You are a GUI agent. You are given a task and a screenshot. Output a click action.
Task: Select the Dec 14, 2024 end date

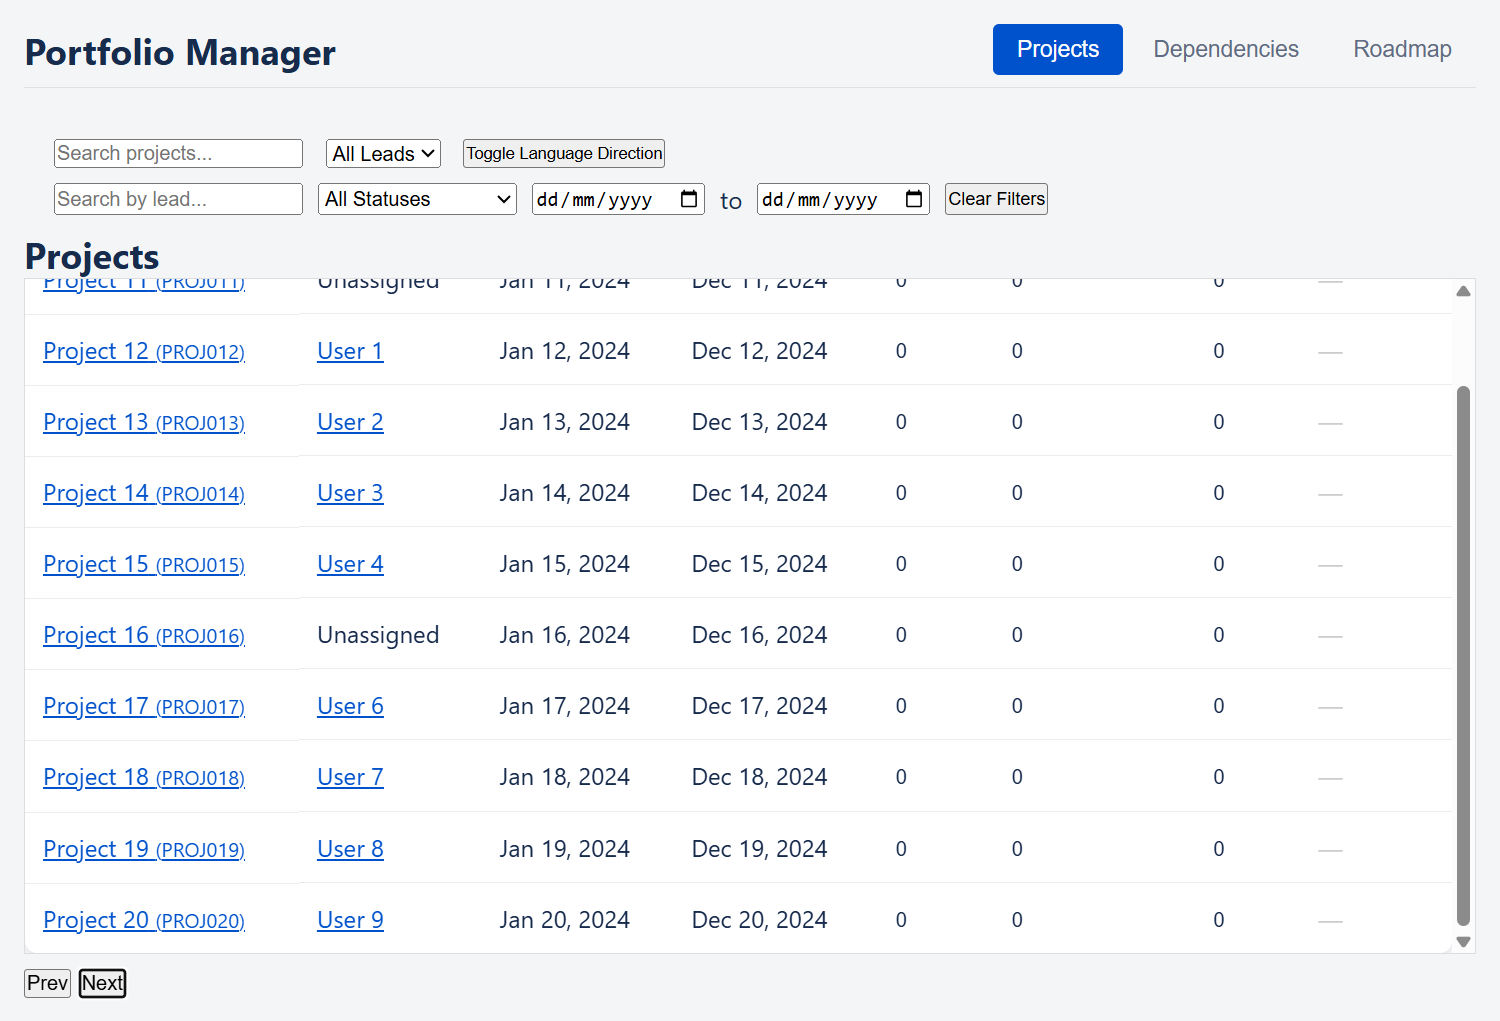point(760,493)
